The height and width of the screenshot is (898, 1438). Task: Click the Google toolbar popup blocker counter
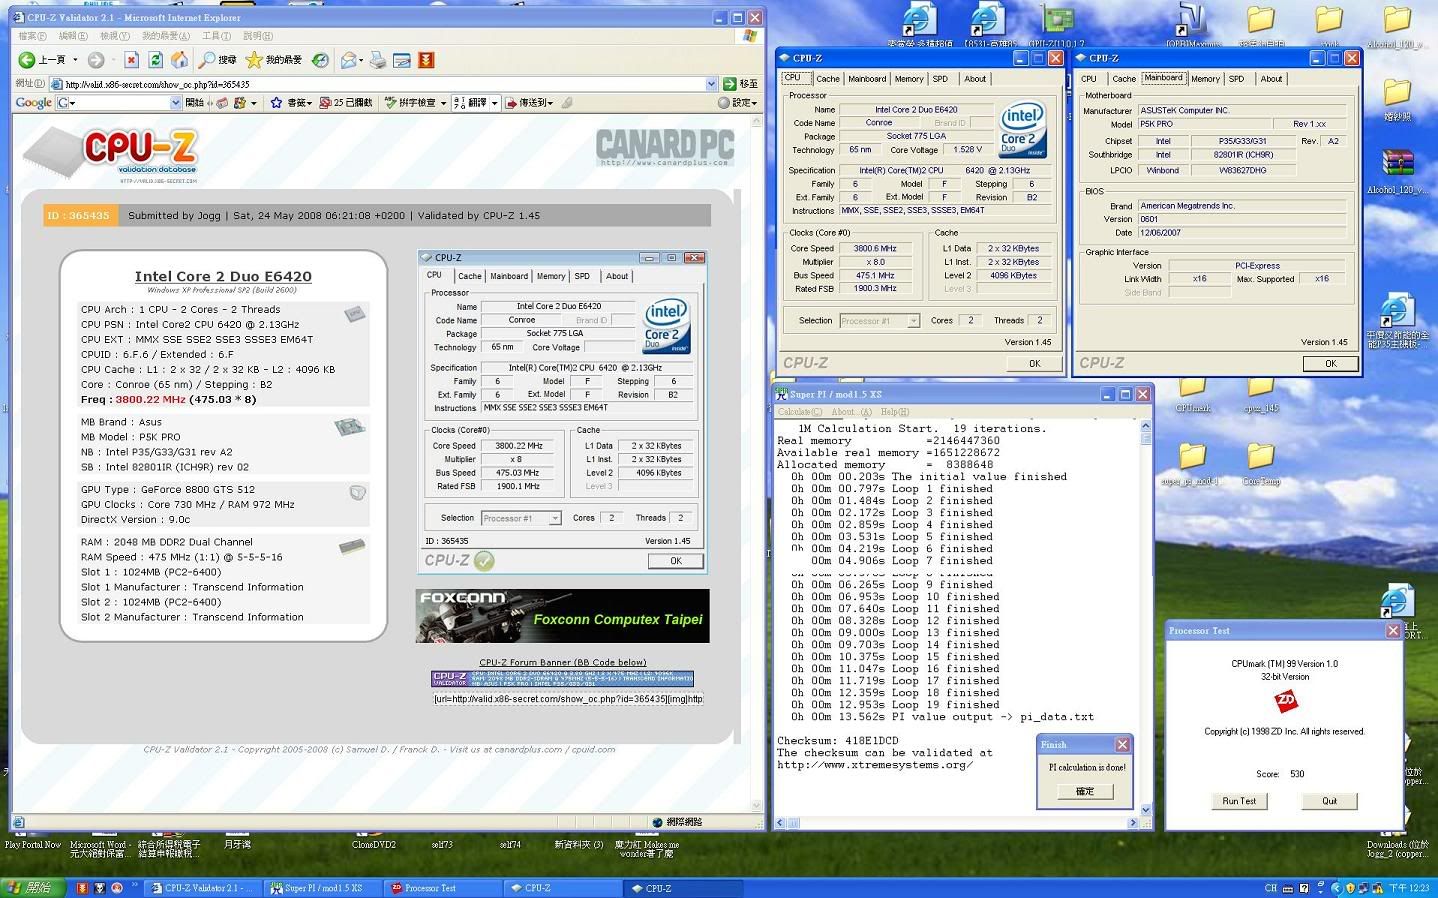[346, 102]
